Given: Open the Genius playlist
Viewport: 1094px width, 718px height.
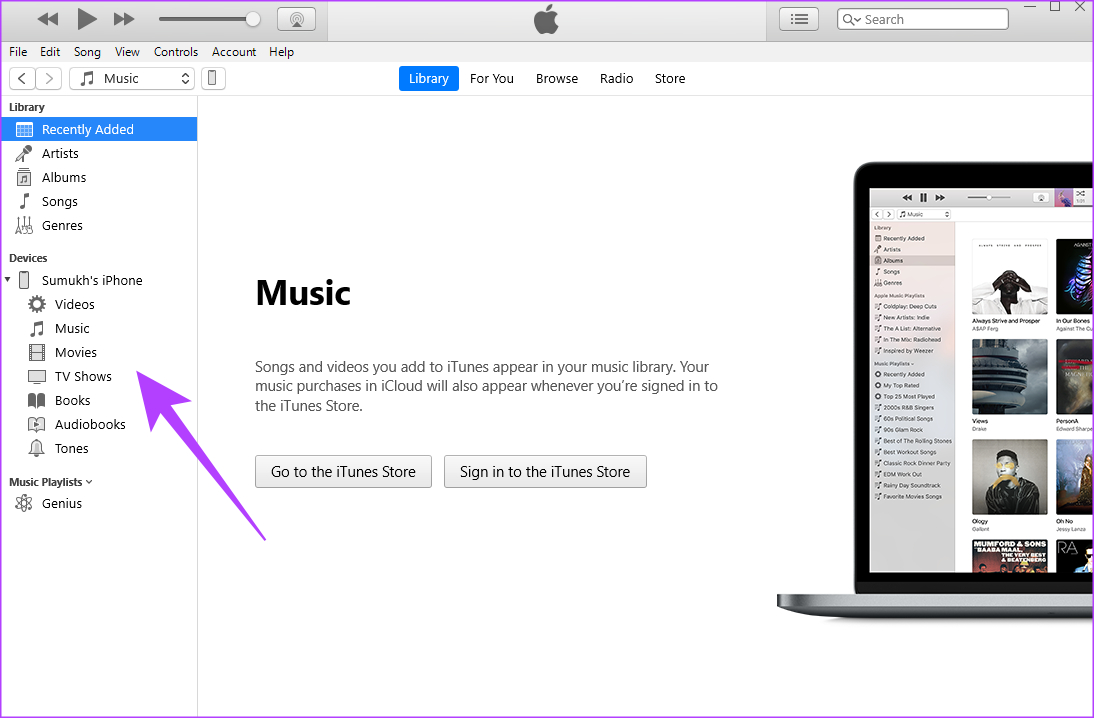Looking at the screenshot, I should (62, 503).
